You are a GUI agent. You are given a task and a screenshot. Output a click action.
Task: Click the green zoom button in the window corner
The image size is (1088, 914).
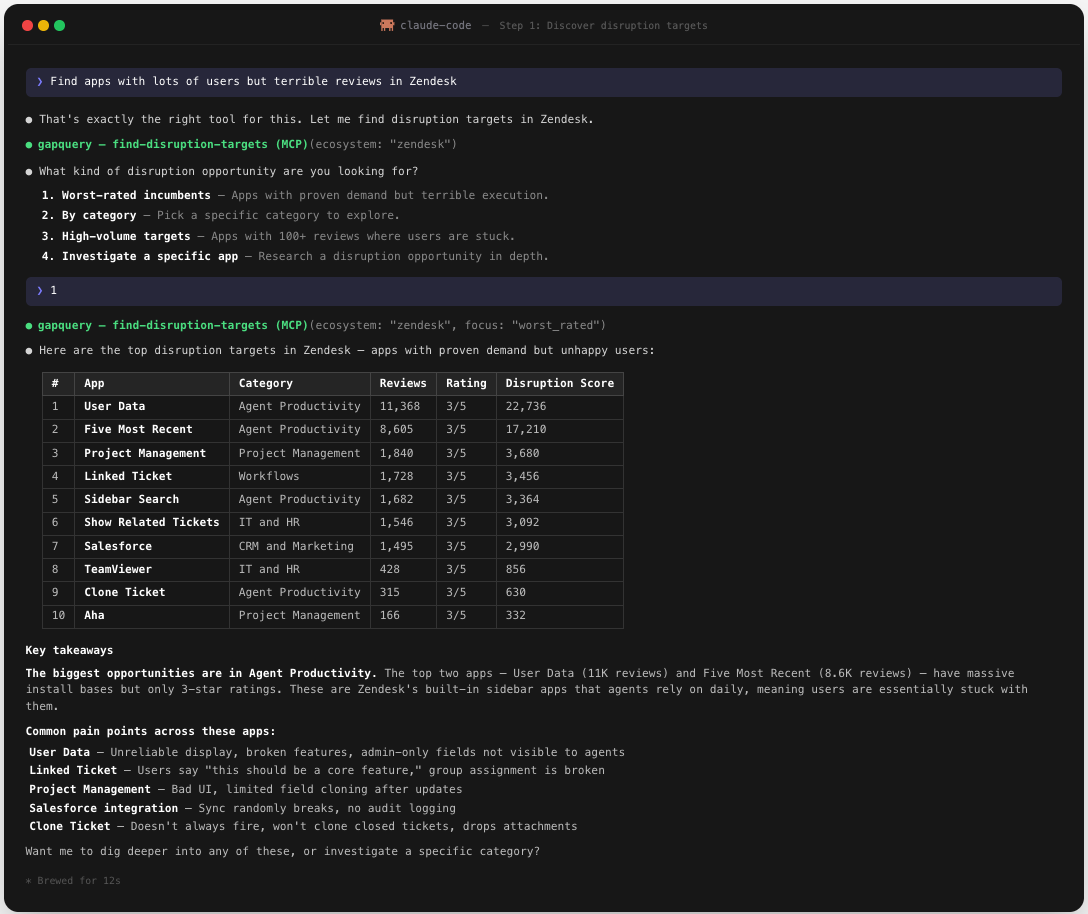pos(59,25)
